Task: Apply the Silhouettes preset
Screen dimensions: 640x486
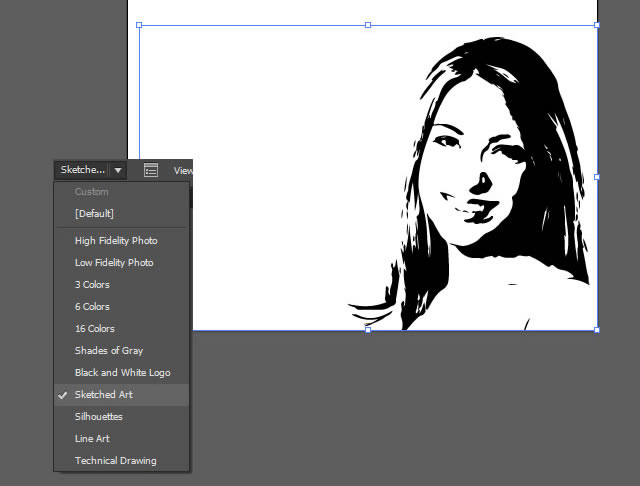Action: 99,417
